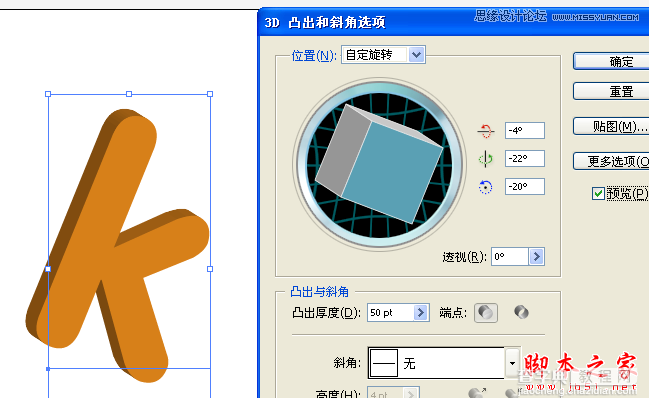Click the 3D dialog title bar
Image resolution: width=649 pixels, height=398 pixels.
click(x=453, y=22)
